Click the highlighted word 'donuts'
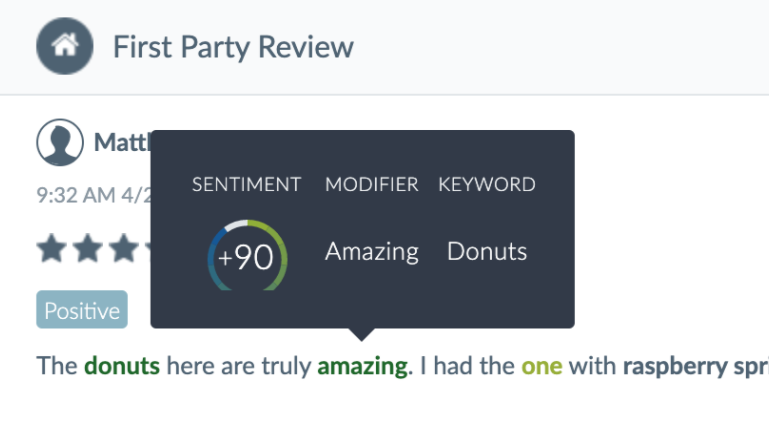This screenshot has height=433, width=769. [122, 366]
